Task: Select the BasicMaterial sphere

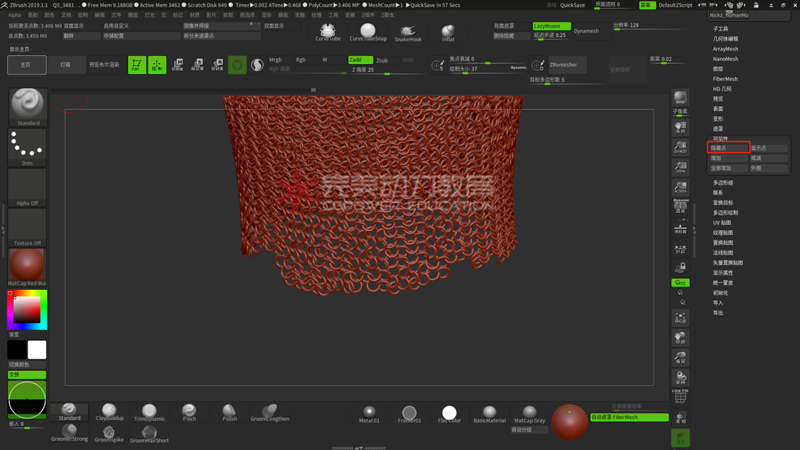Action: click(x=489, y=413)
